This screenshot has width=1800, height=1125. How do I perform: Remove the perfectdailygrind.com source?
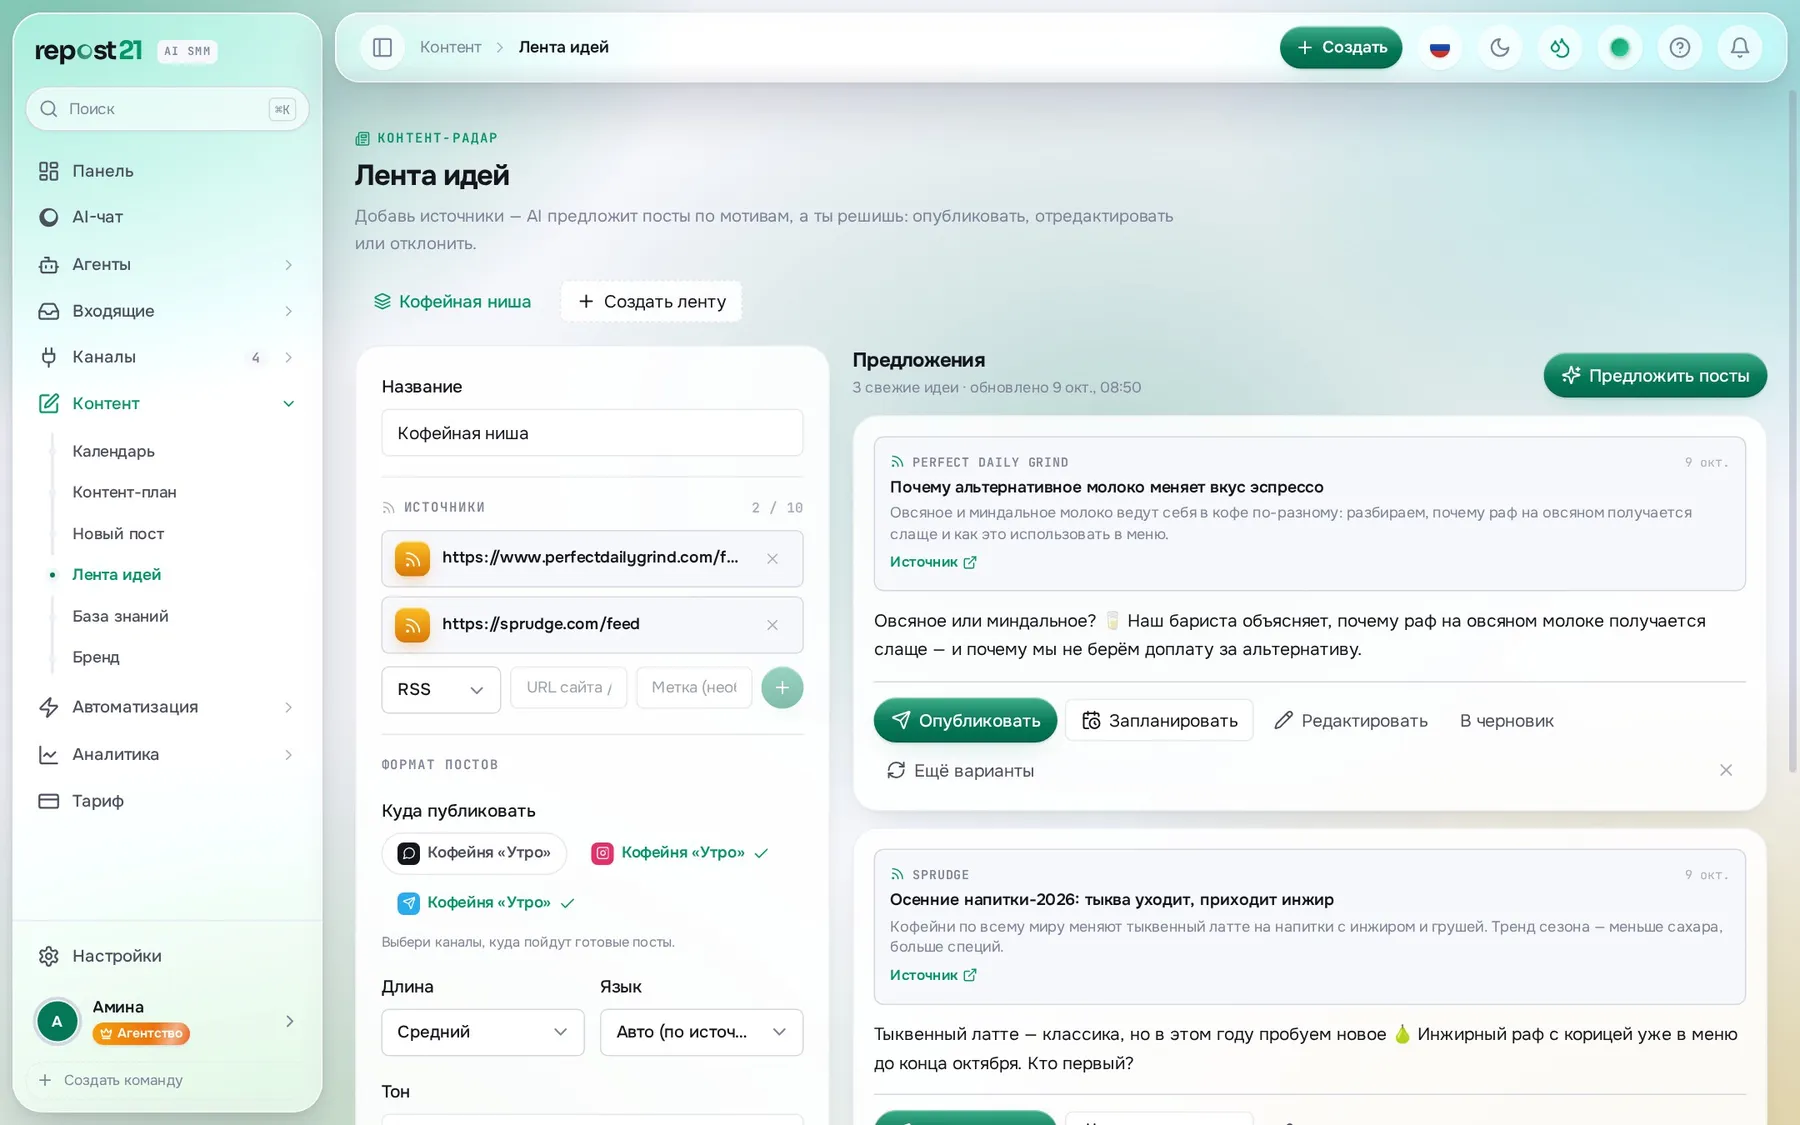point(772,559)
